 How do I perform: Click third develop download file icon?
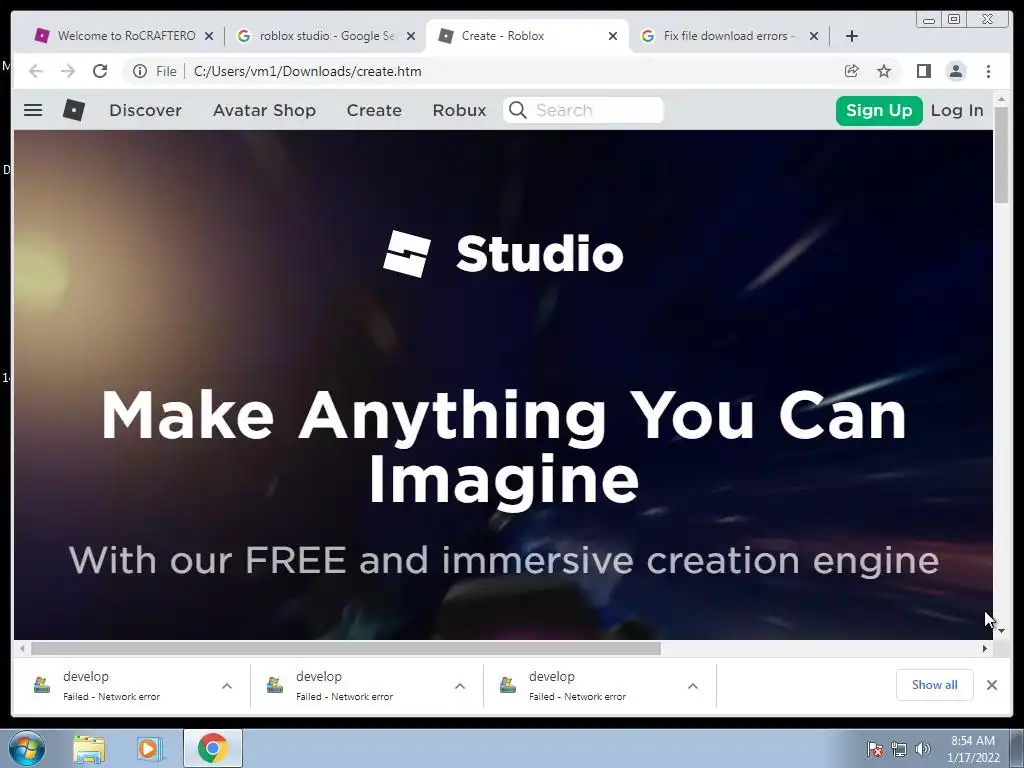click(x=508, y=685)
